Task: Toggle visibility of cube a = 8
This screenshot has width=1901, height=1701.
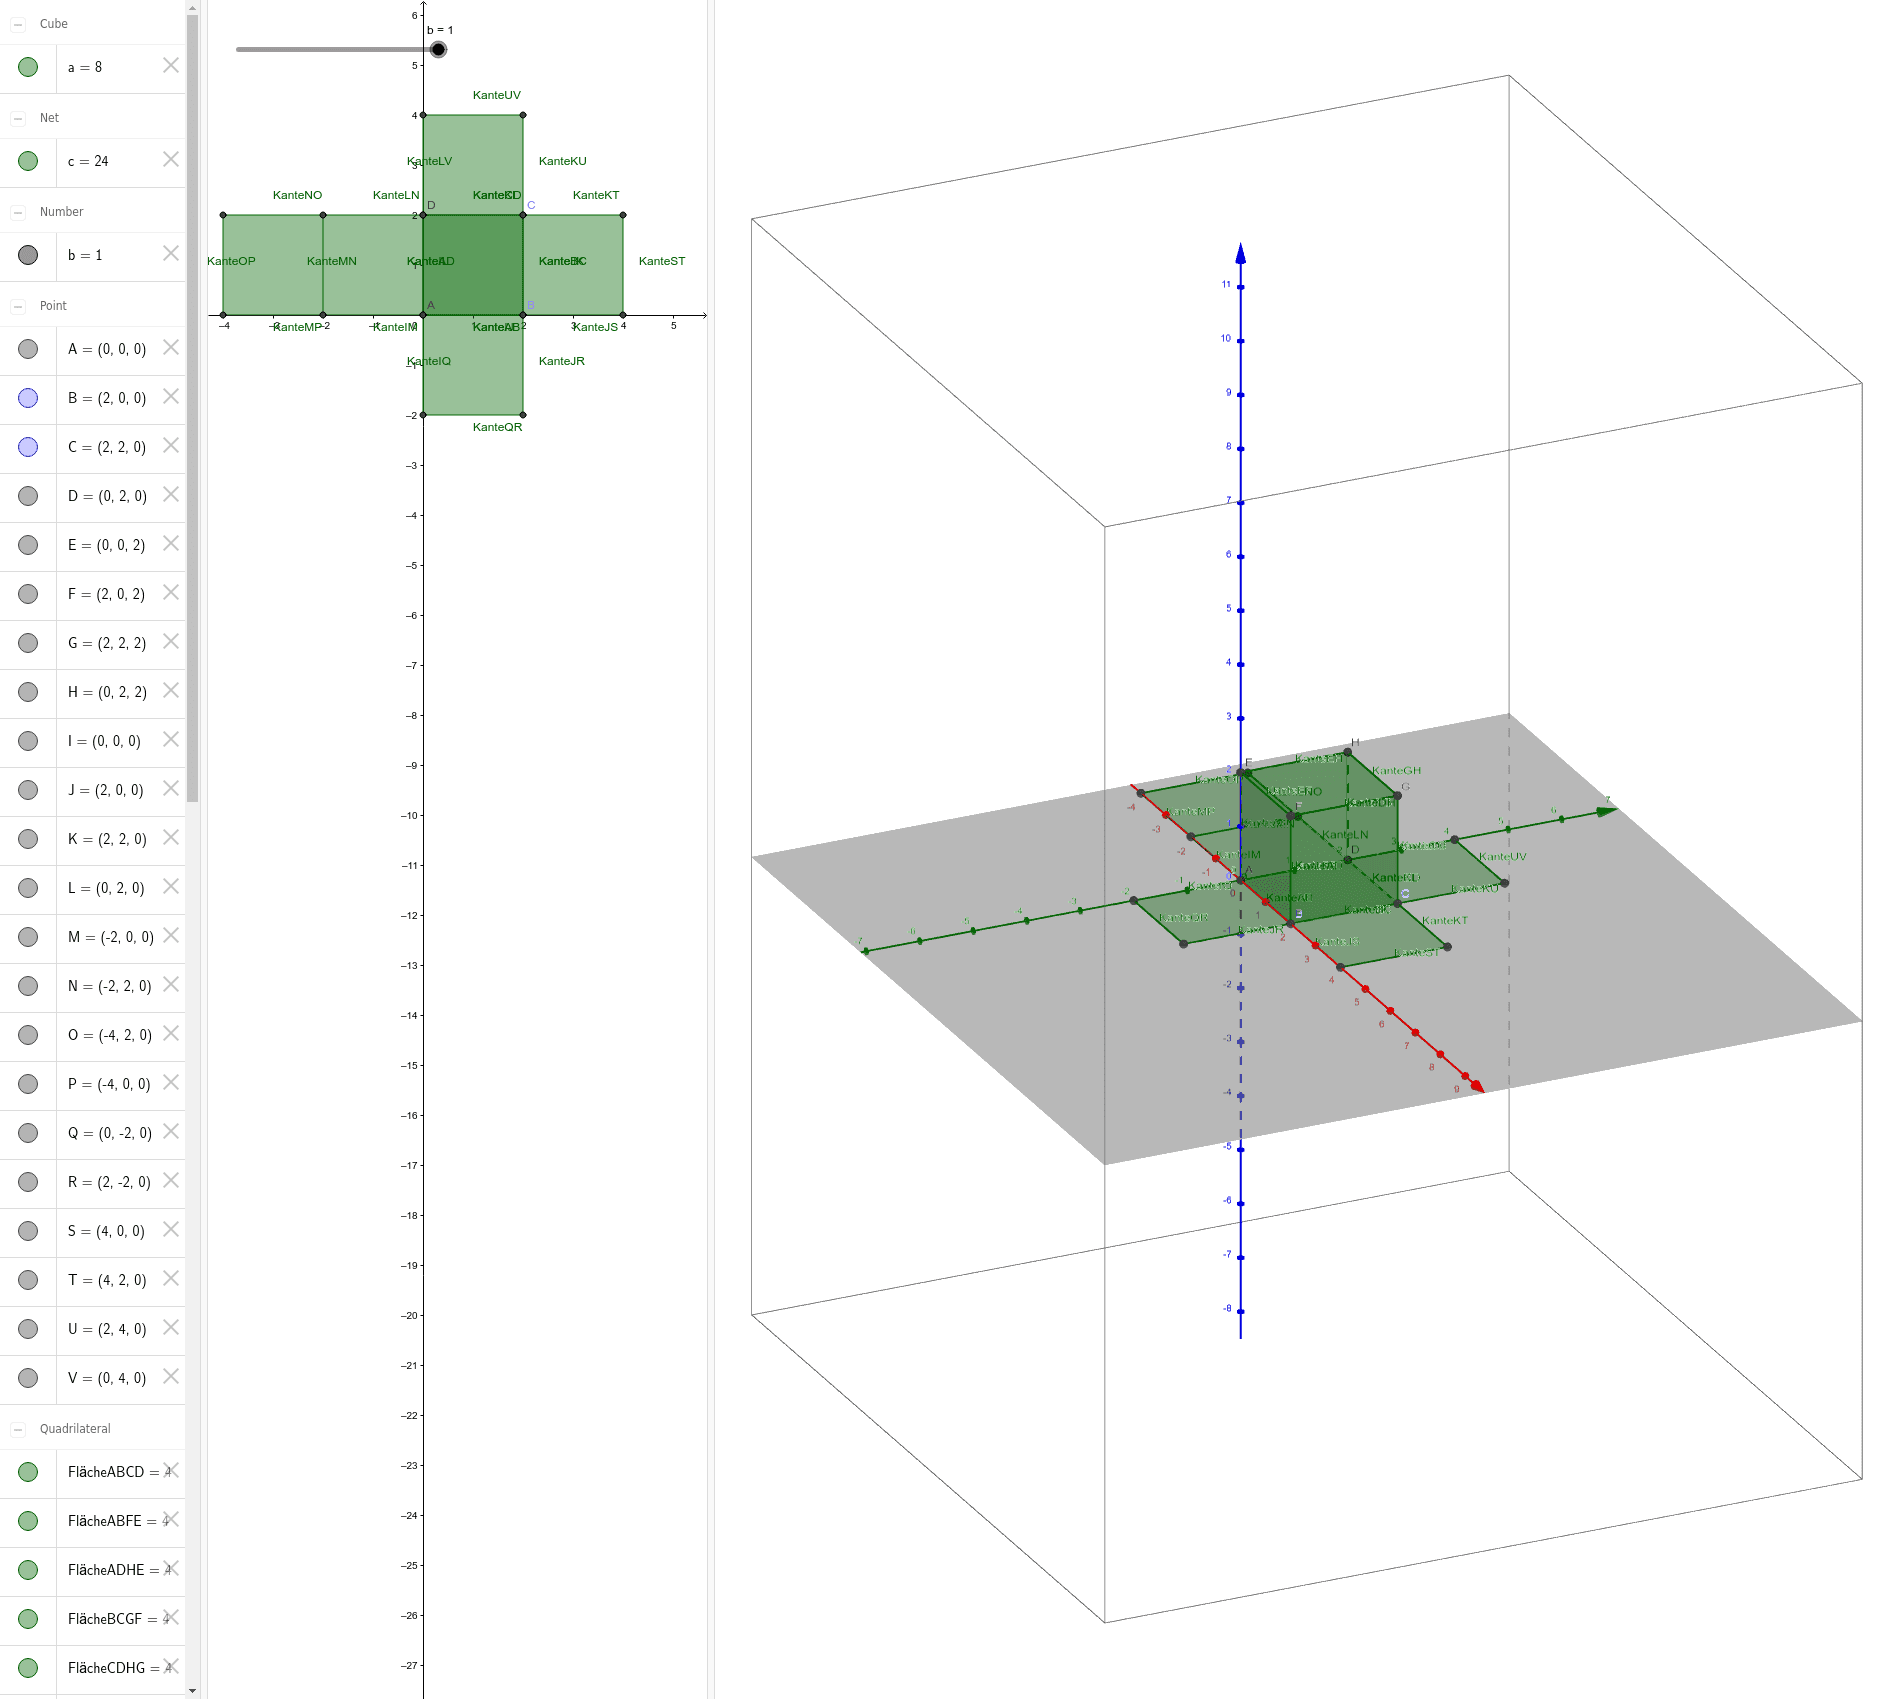Action: click(x=28, y=67)
